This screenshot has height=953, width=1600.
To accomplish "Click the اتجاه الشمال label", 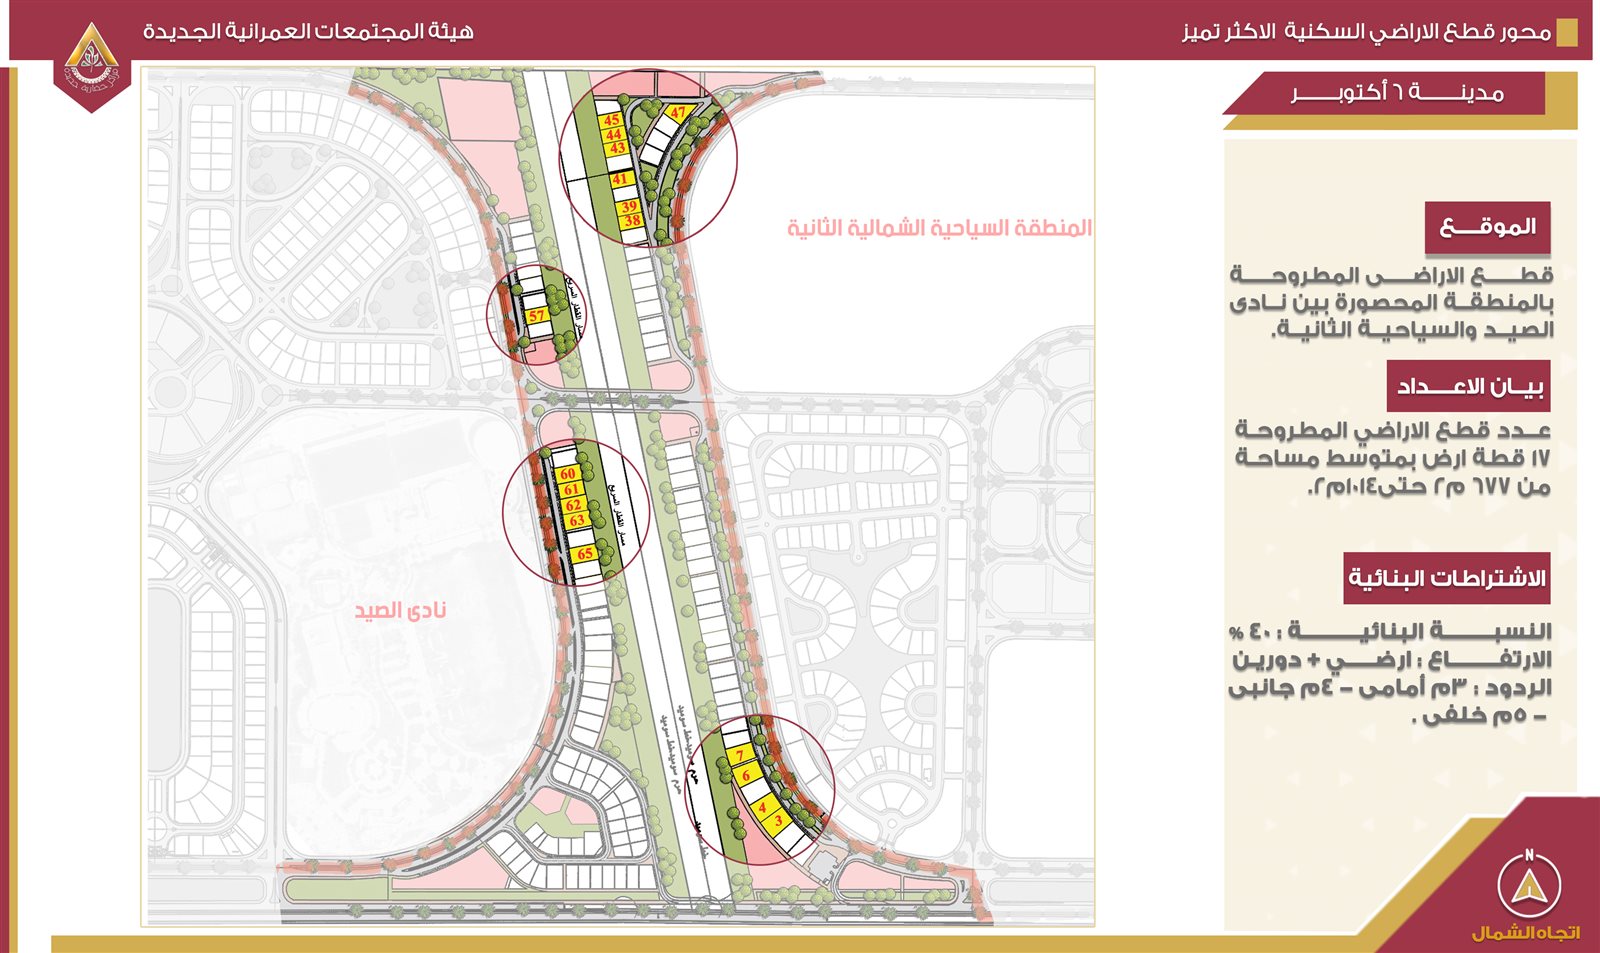I will 1525,932.
